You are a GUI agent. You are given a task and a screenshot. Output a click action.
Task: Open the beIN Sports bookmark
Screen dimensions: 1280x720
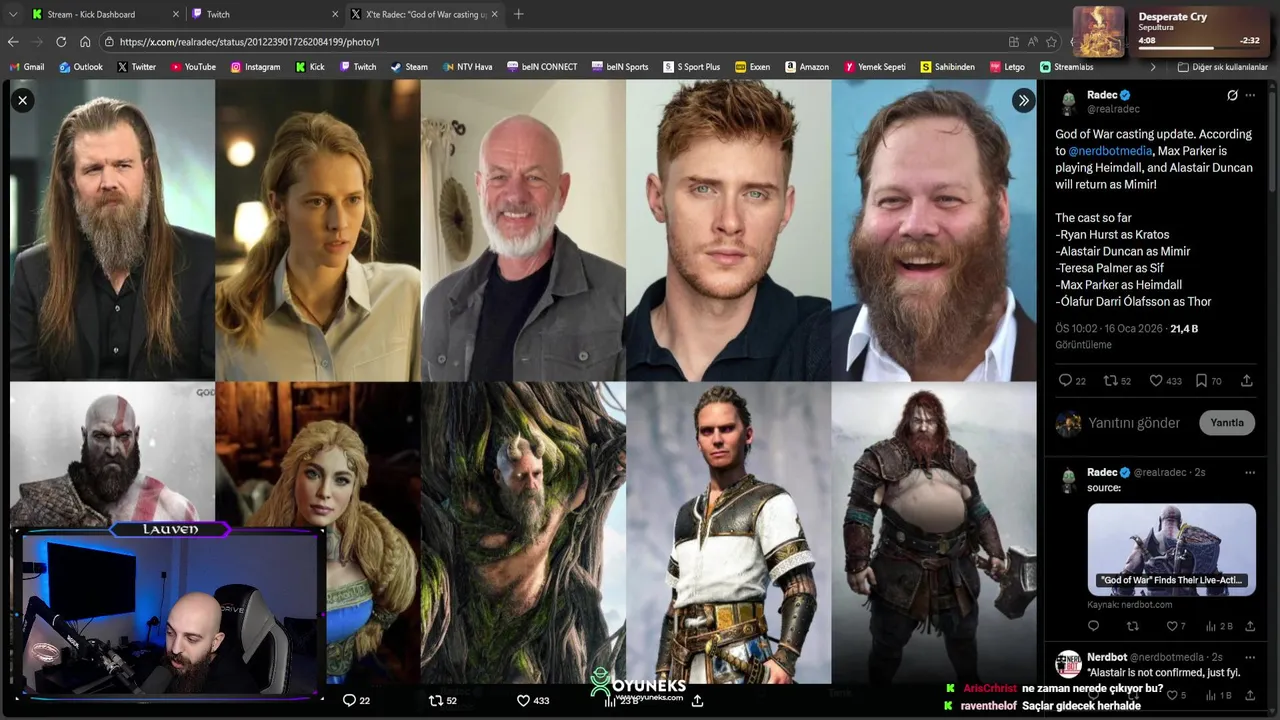[620, 67]
